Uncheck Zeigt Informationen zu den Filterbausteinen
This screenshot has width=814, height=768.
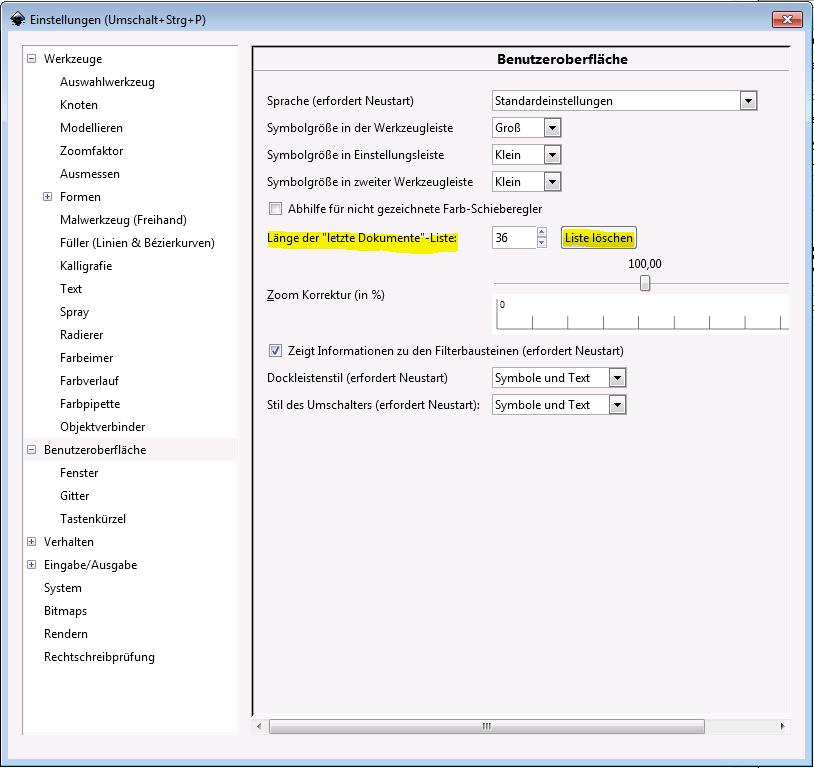pos(276,351)
